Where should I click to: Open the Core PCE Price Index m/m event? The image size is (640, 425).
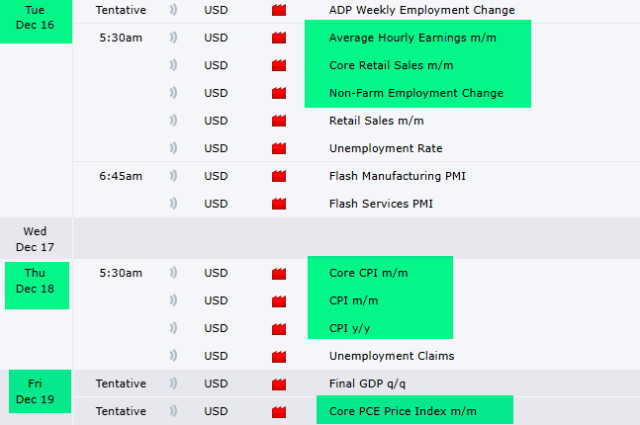coord(402,411)
